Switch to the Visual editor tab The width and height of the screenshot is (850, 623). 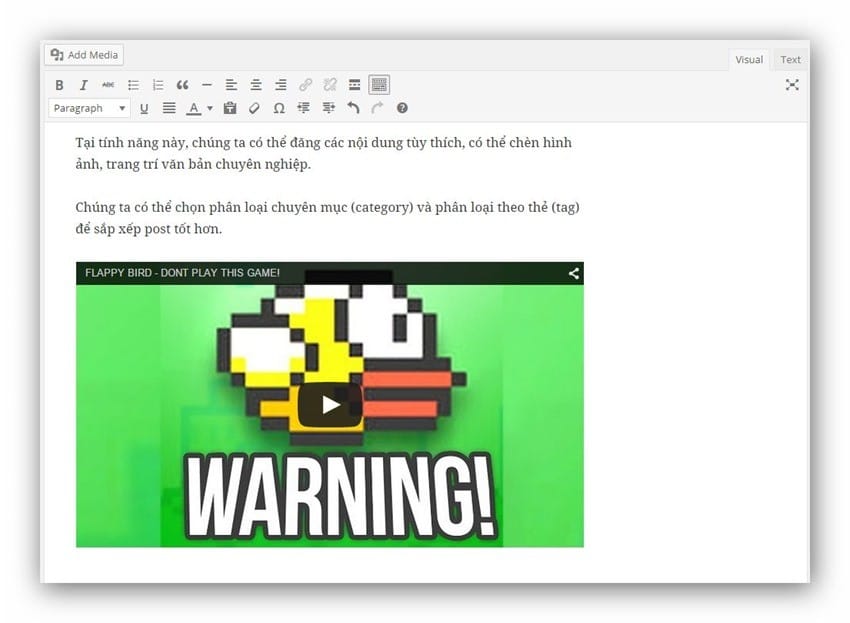point(749,60)
